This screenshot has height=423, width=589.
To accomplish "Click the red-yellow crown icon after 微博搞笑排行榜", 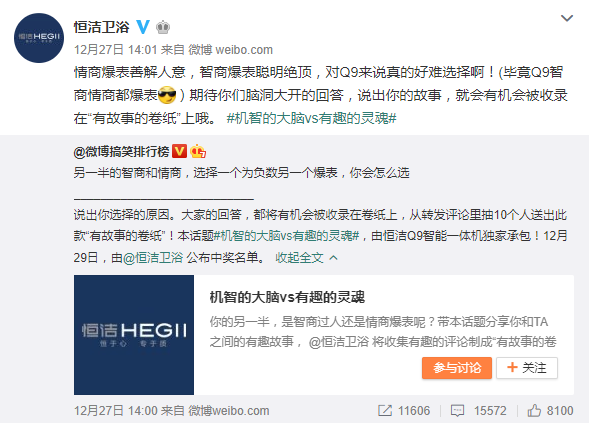I will click(x=198, y=151).
